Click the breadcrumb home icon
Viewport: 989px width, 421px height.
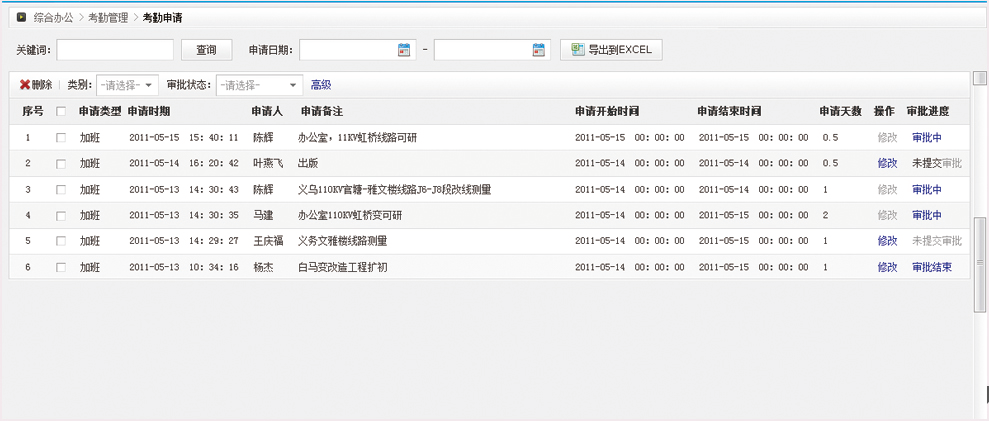pyautogui.click(x=20, y=17)
